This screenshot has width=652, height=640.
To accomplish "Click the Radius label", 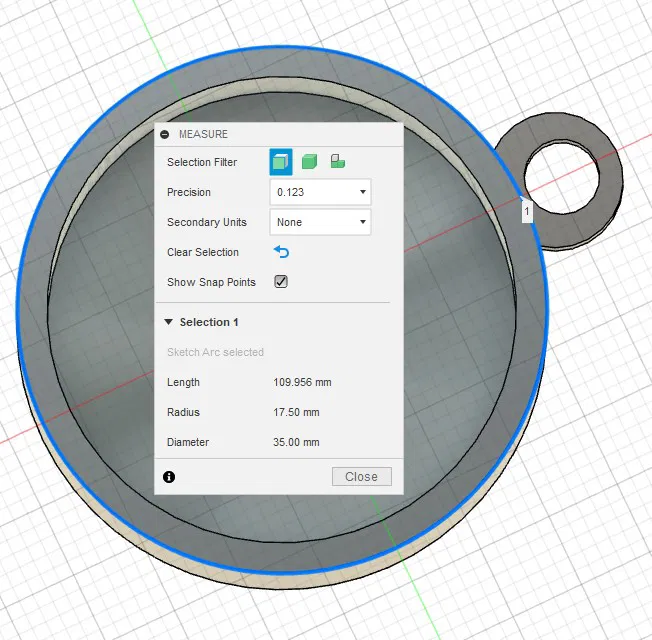I will (x=183, y=412).
